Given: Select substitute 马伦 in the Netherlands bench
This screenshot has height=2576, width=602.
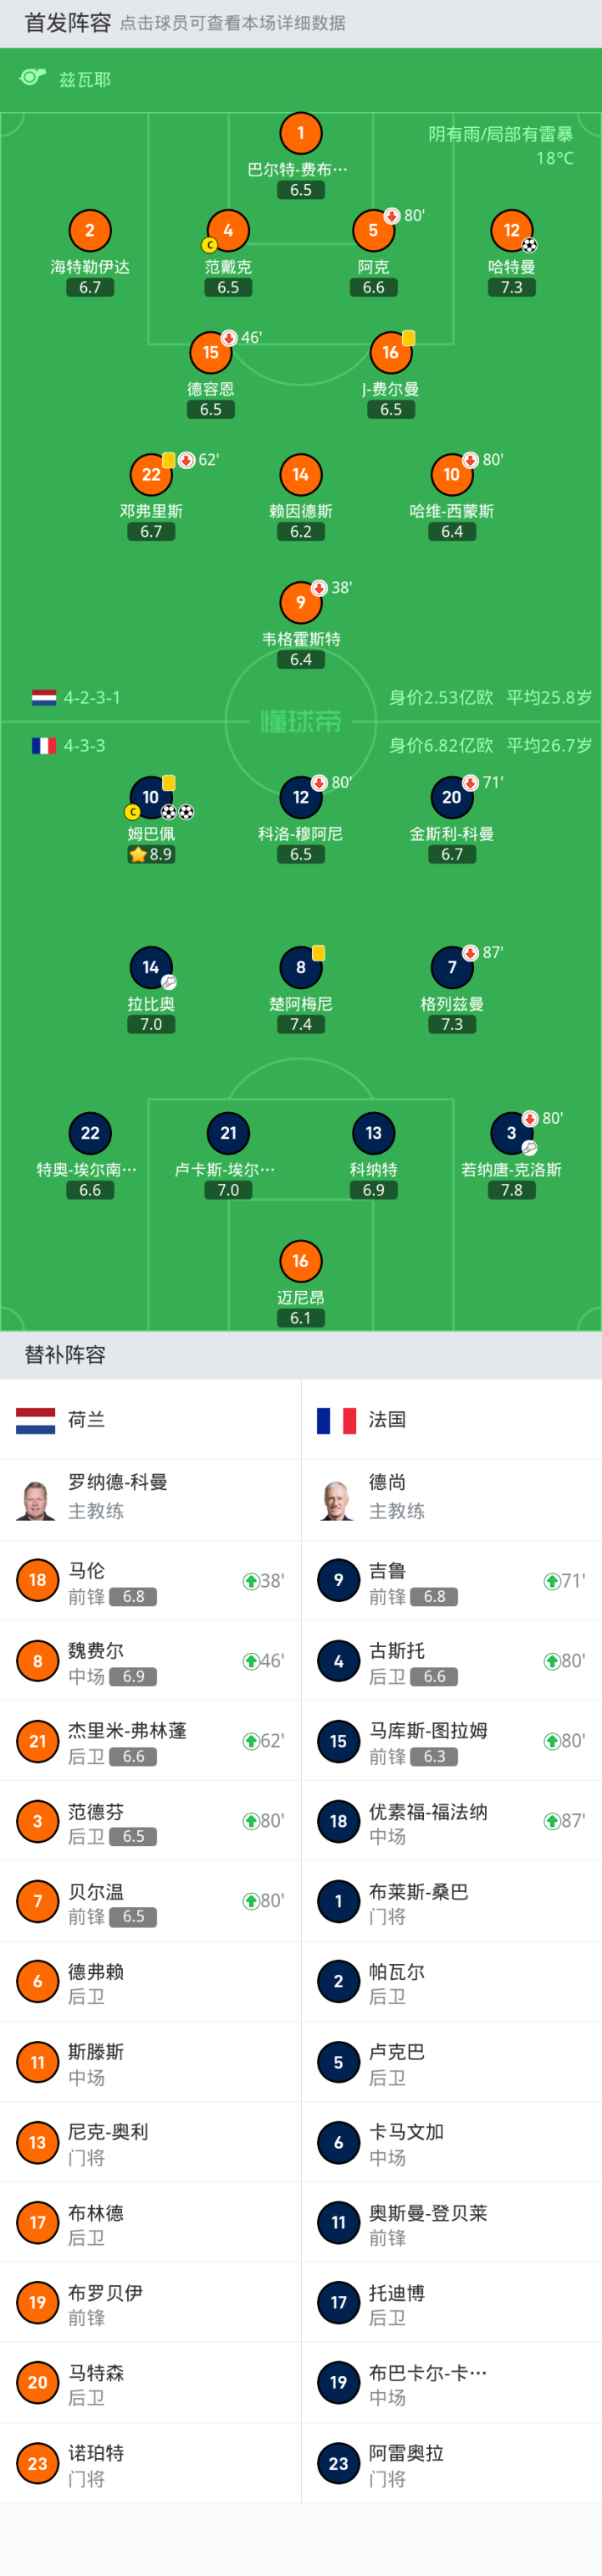Looking at the screenshot, I should 150,1581.
